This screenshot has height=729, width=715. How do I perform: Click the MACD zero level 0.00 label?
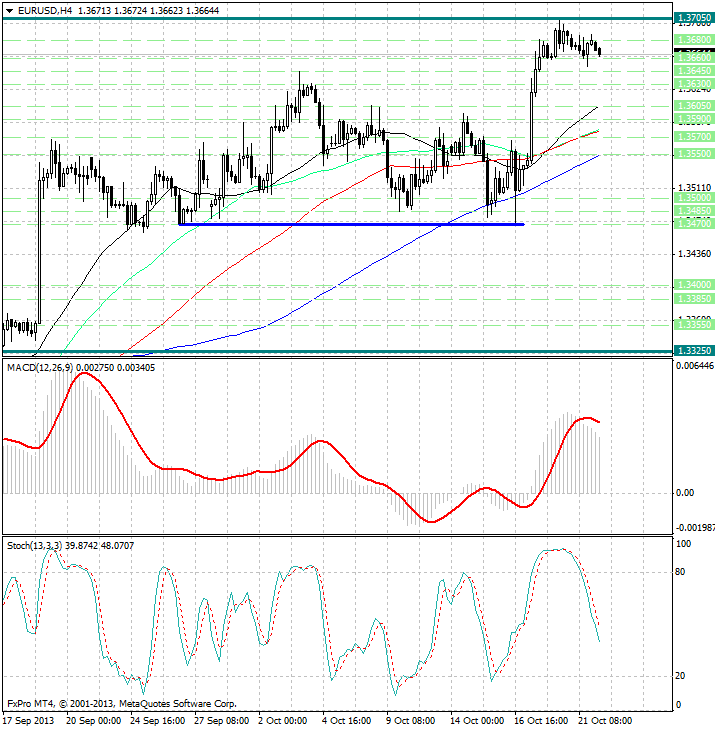[x=684, y=493]
